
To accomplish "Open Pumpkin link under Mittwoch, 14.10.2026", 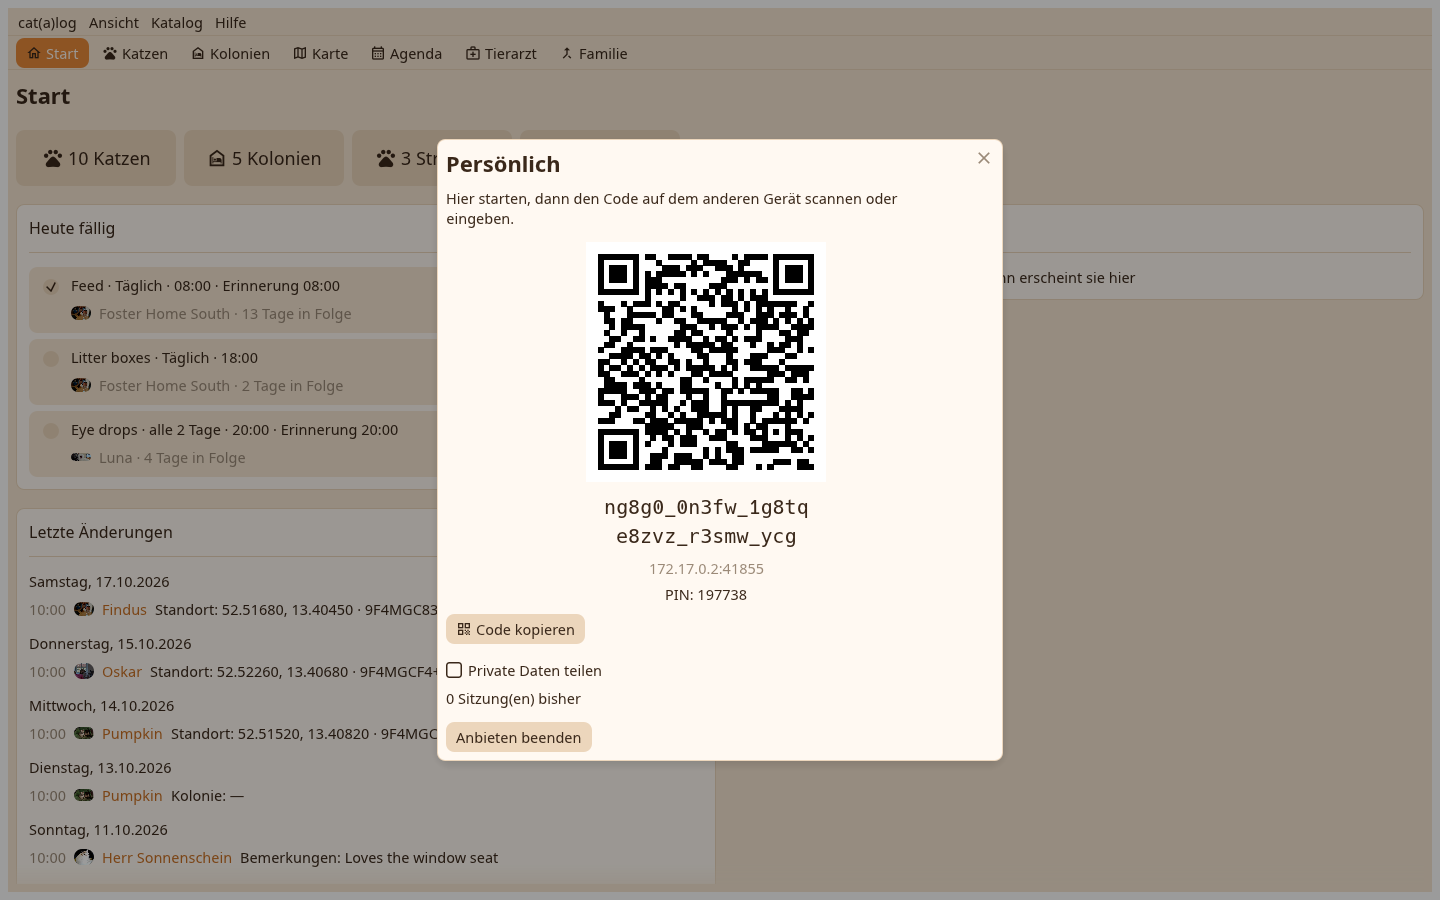I will point(132,733).
